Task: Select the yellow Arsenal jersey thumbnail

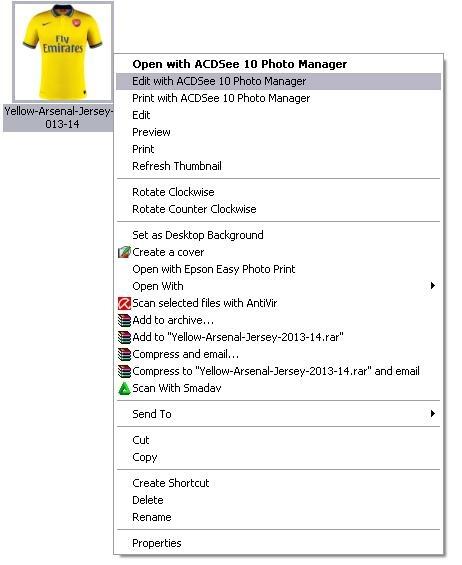Action: 63,52
